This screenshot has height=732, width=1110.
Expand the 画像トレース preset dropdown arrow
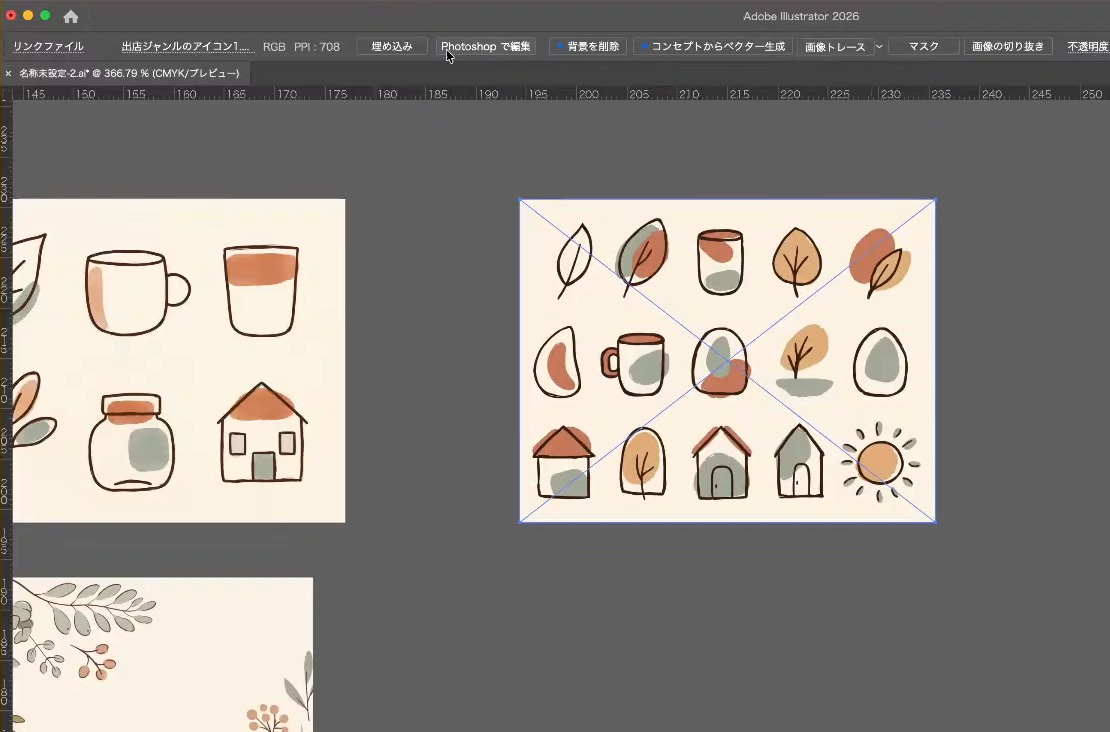879,47
